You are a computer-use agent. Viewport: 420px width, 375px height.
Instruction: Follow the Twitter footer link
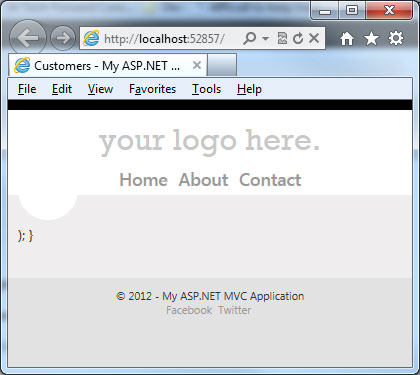coord(235,310)
